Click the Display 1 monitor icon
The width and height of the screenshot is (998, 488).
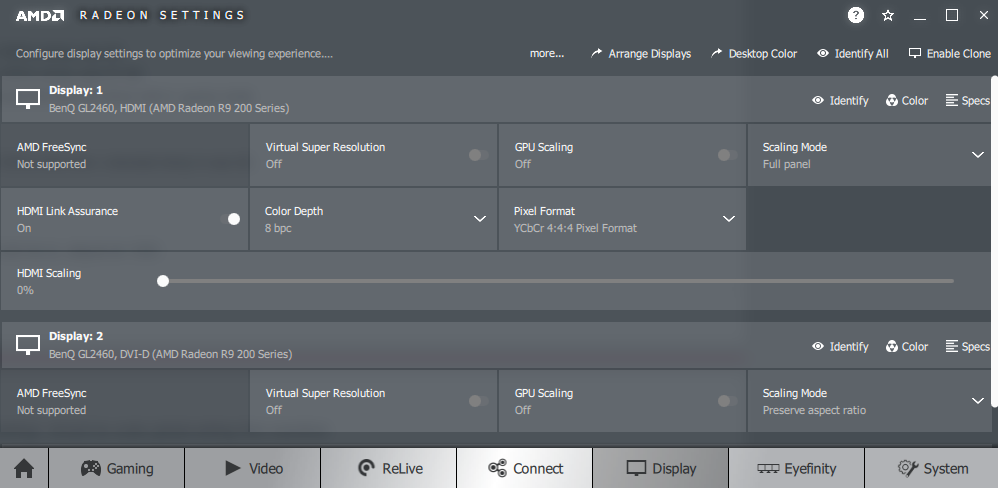click(28, 99)
